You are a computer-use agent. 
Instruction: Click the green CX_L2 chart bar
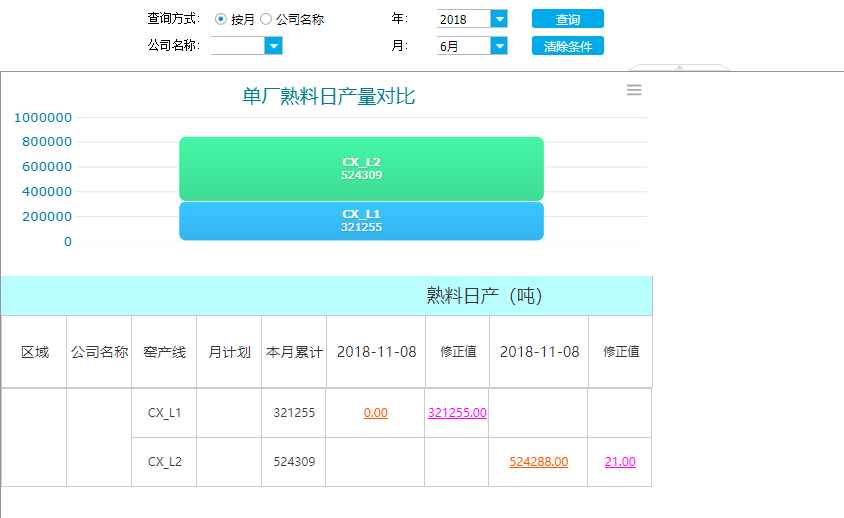(x=361, y=168)
